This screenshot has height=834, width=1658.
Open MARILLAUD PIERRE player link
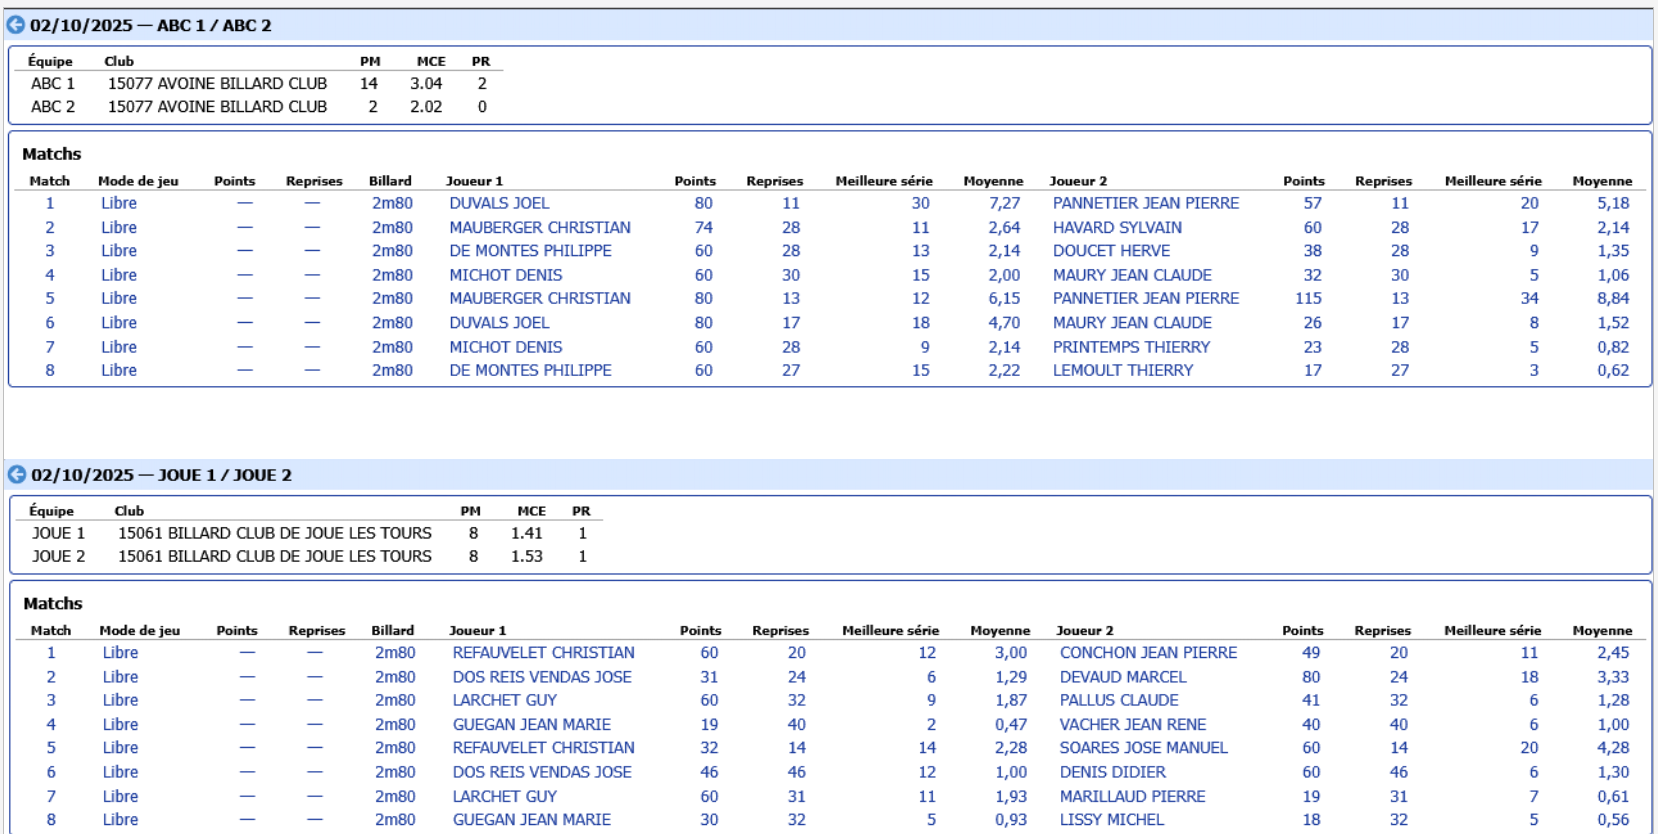(1132, 797)
